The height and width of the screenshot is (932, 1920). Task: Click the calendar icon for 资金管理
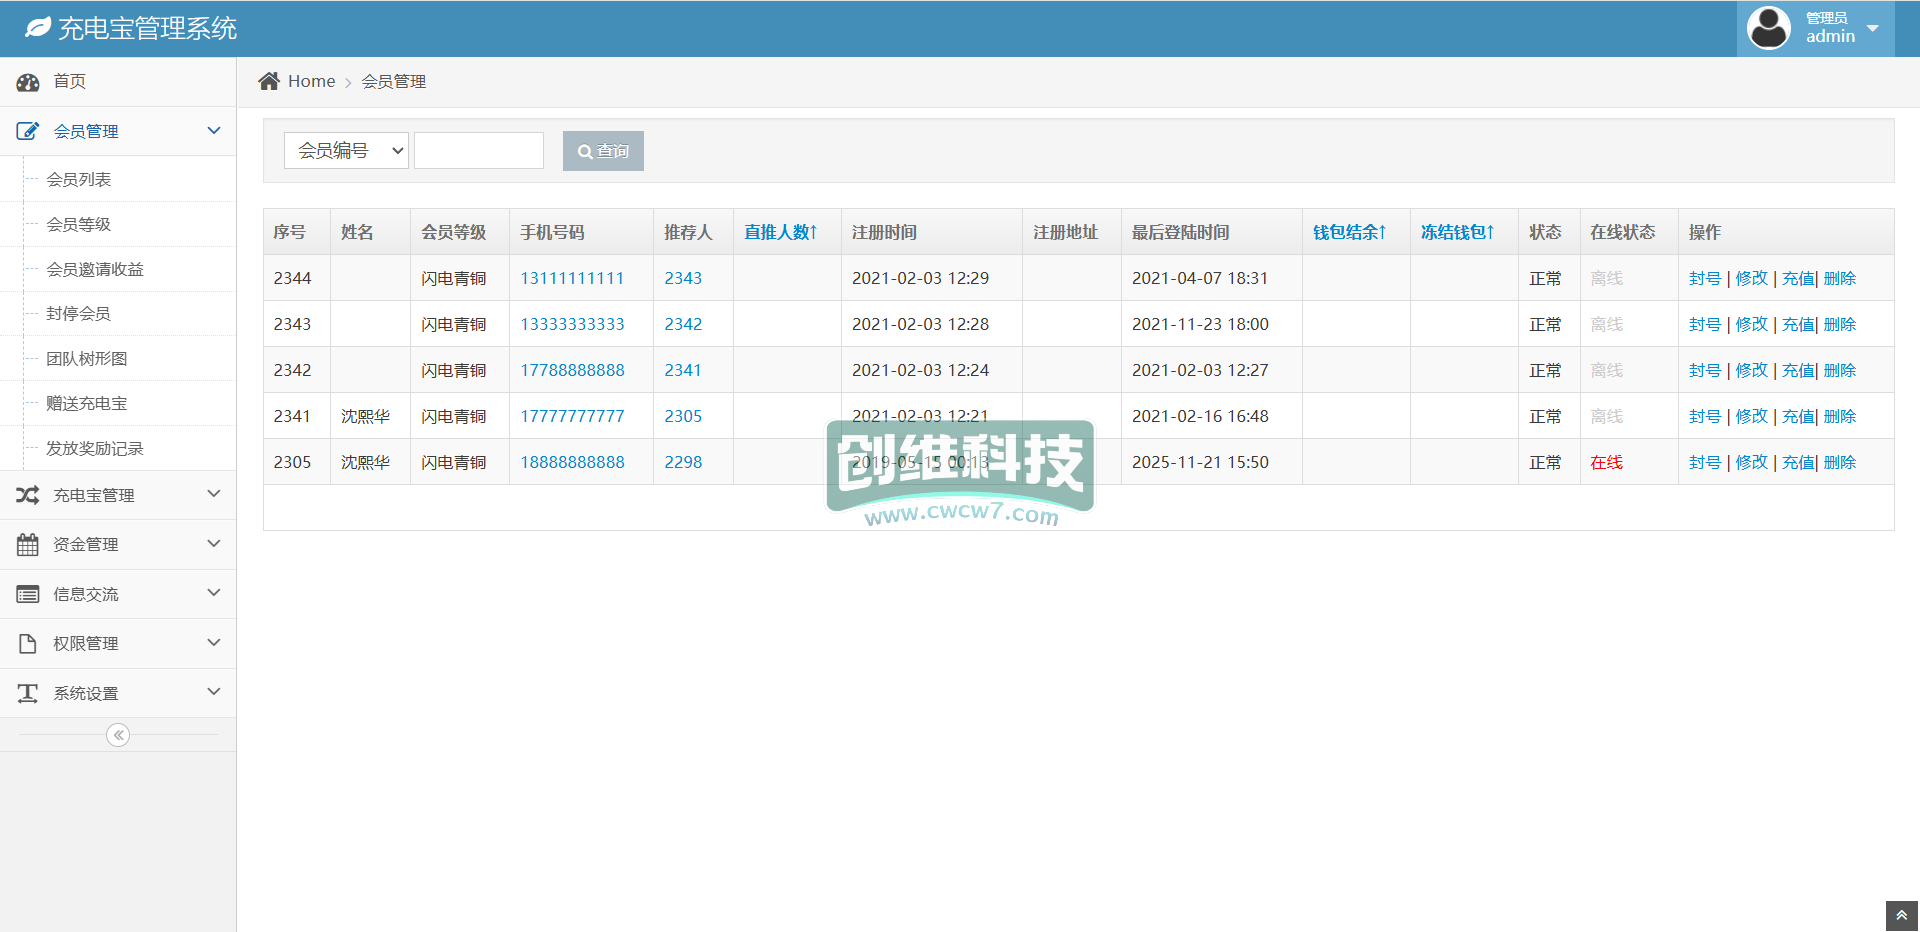coord(28,545)
